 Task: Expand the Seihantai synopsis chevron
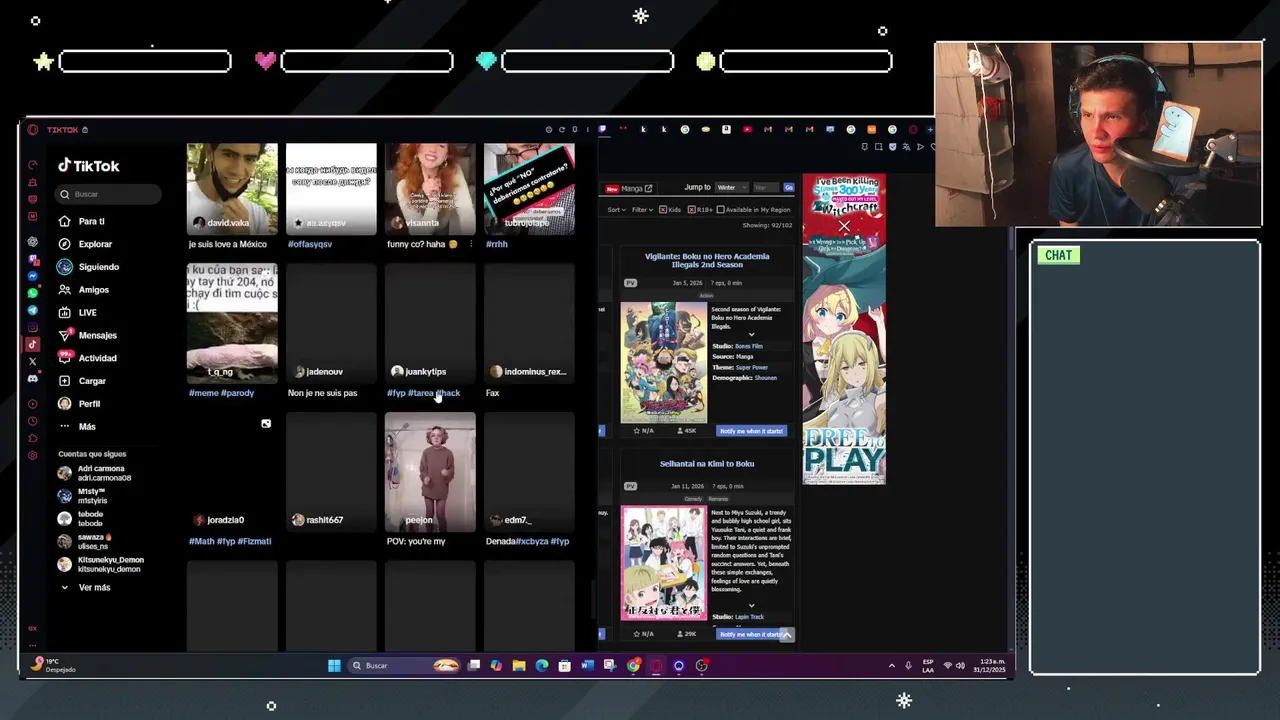(751, 605)
